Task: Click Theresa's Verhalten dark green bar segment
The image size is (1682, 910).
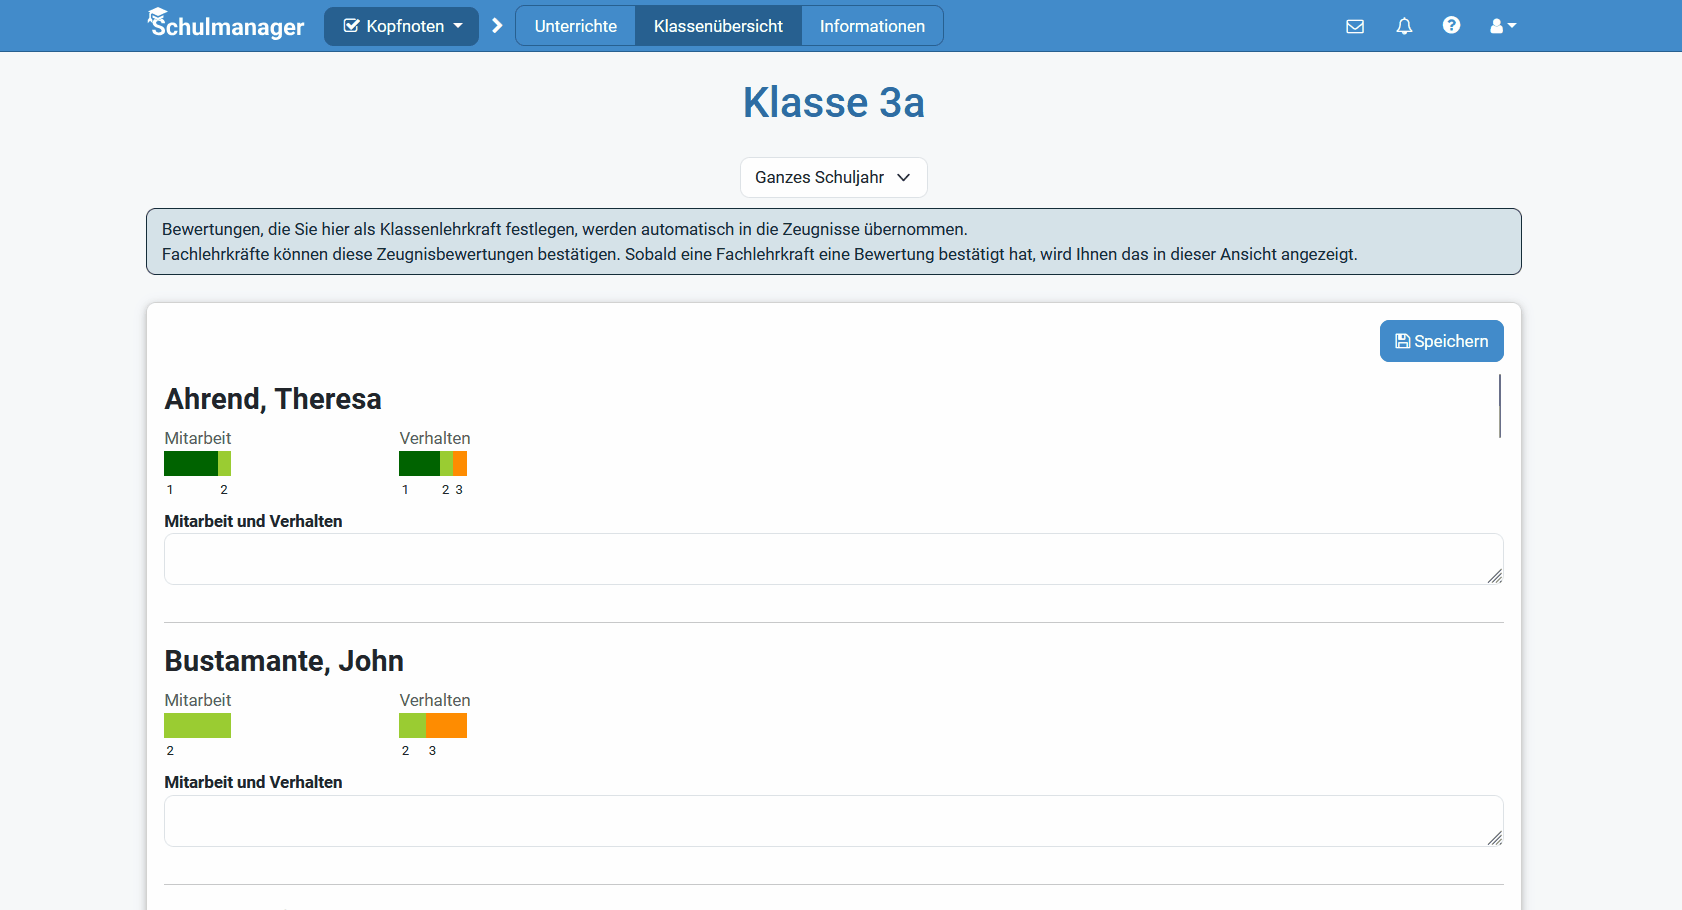Action: click(x=419, y=463)
